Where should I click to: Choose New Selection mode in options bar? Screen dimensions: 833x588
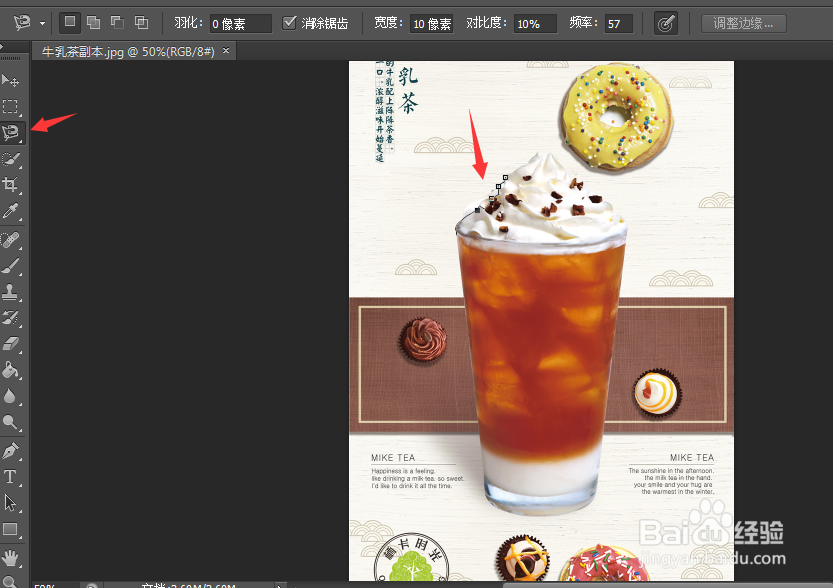point(70,22)
